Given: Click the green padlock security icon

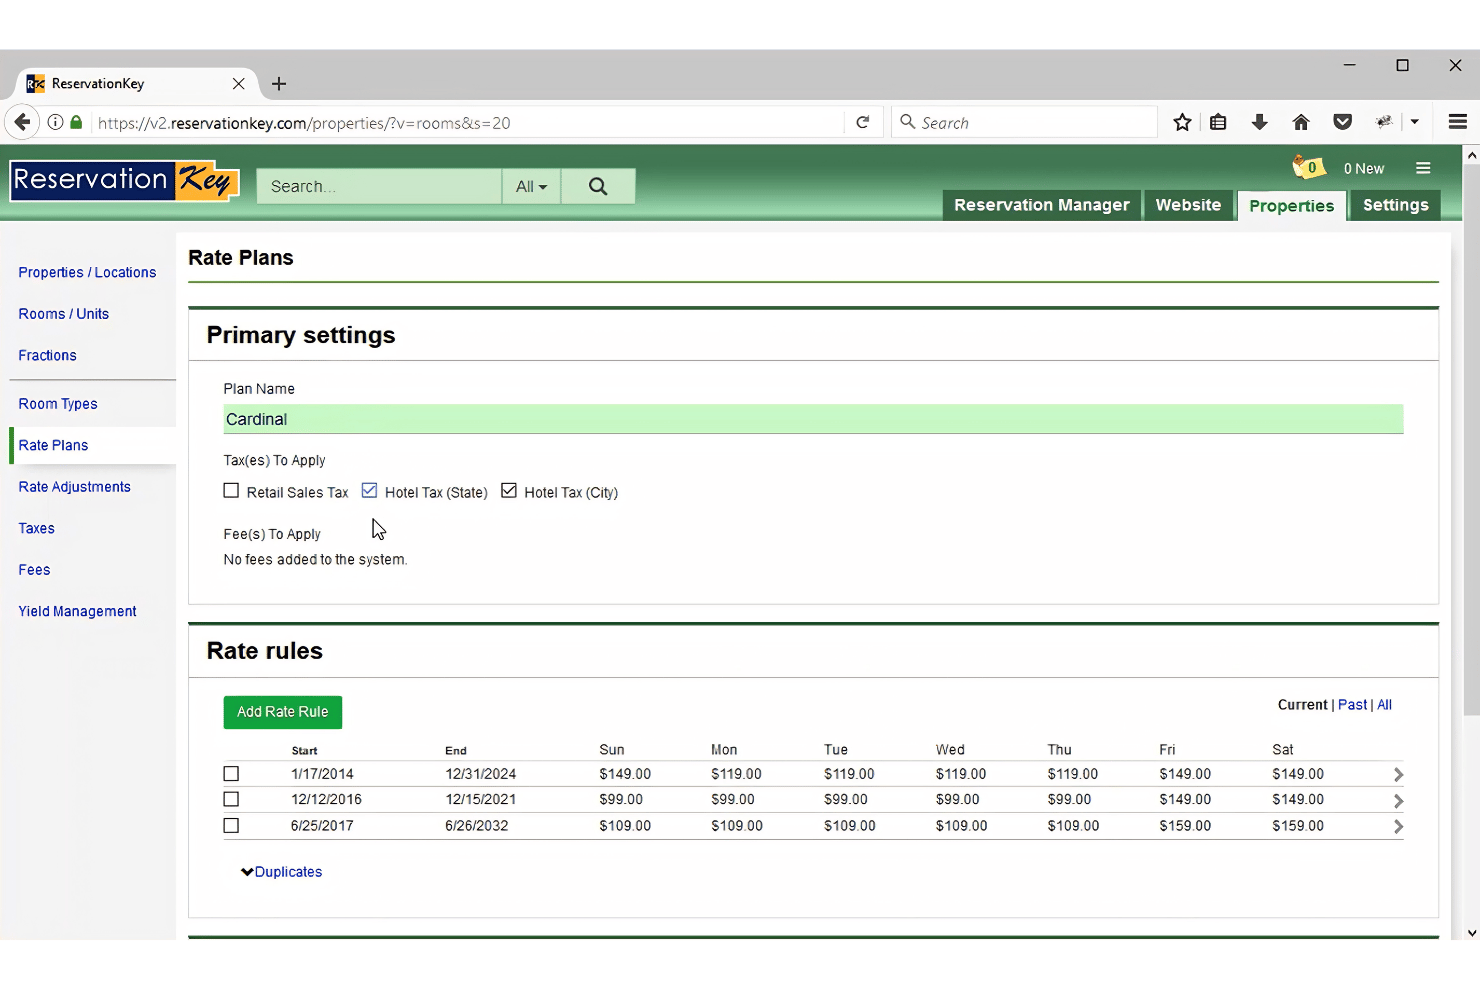Looking at the screenshot, I should tap(76, 122).
